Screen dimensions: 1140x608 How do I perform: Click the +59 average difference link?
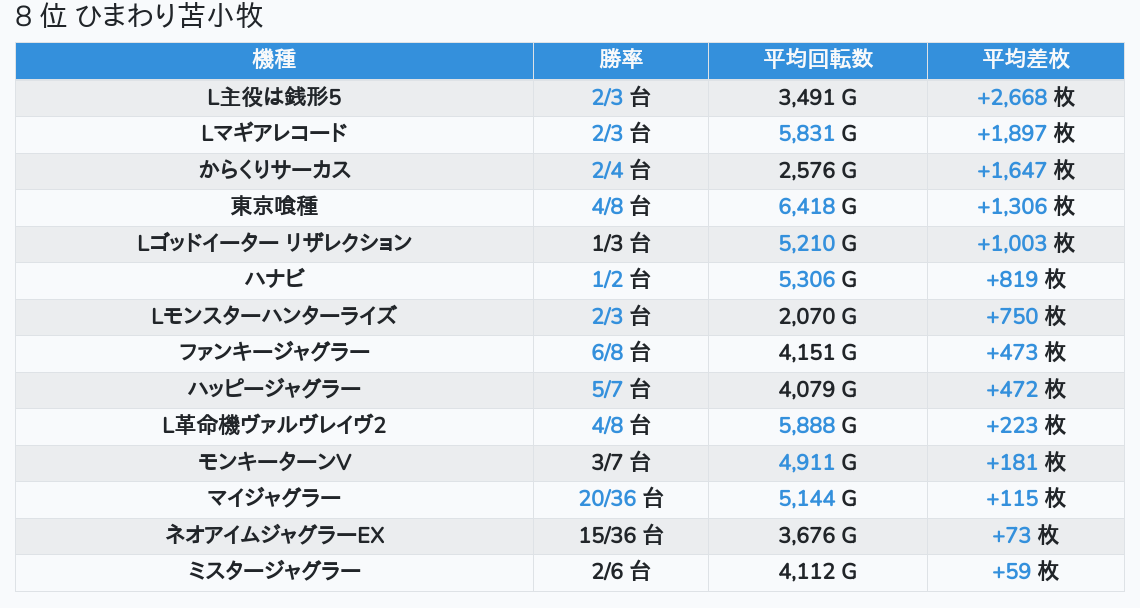tap(1011, 572)
